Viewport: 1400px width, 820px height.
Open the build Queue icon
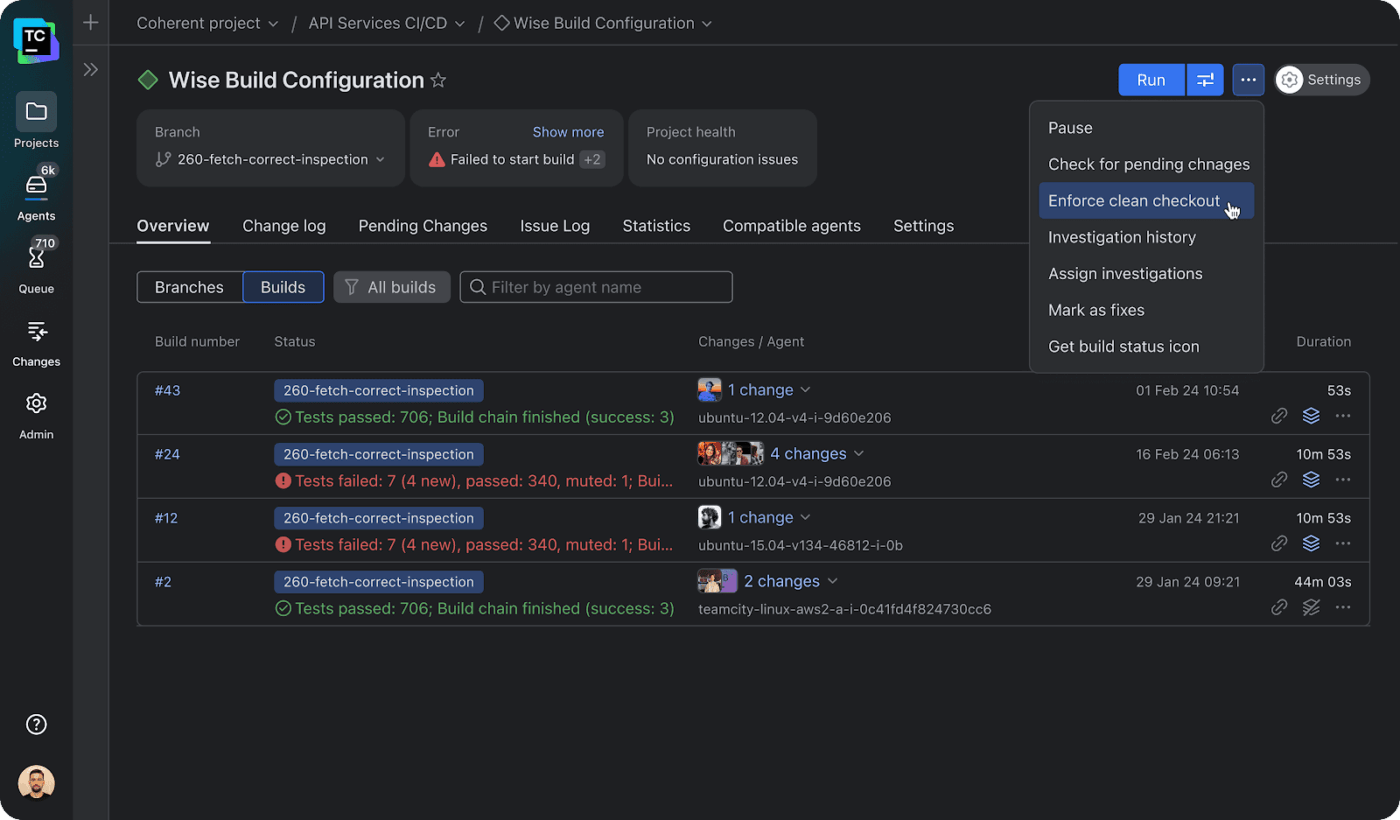pos(36,259)
